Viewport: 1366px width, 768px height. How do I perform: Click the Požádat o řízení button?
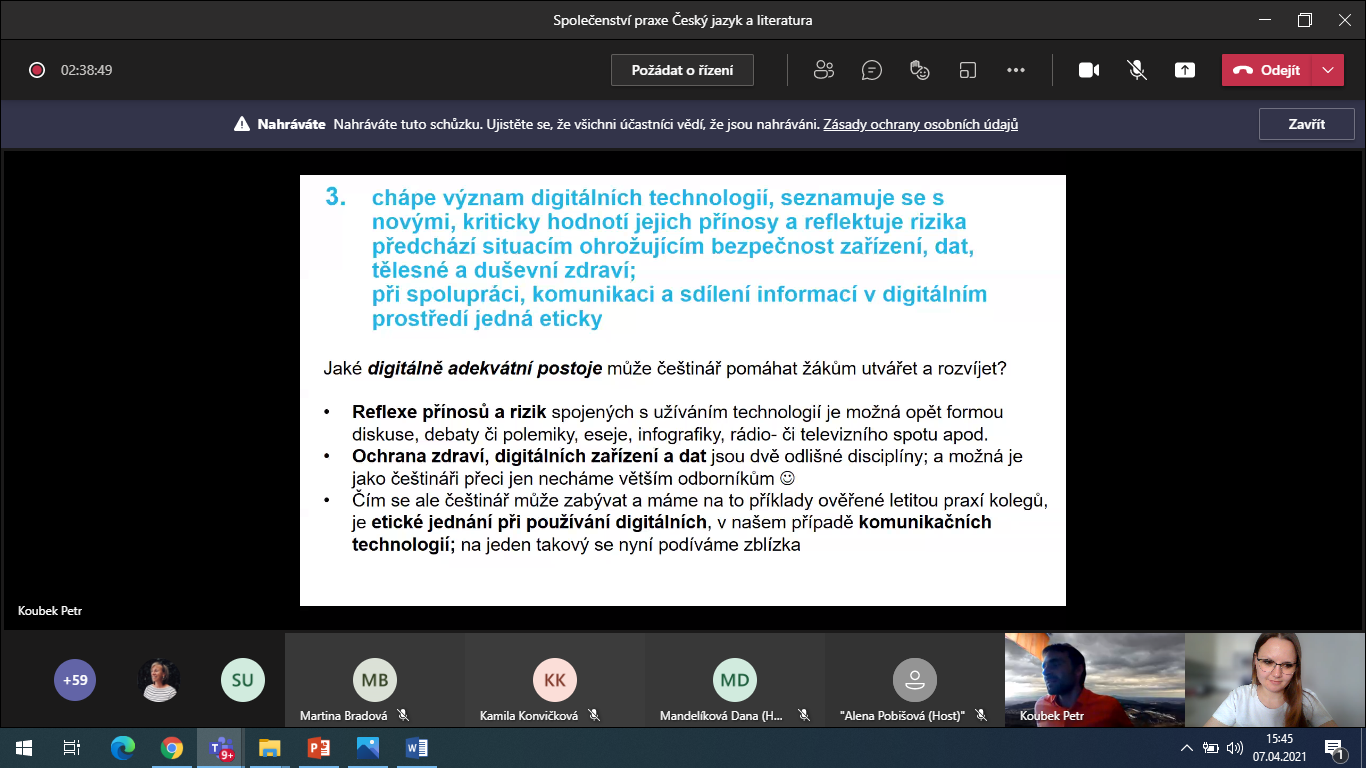(682, 70)
